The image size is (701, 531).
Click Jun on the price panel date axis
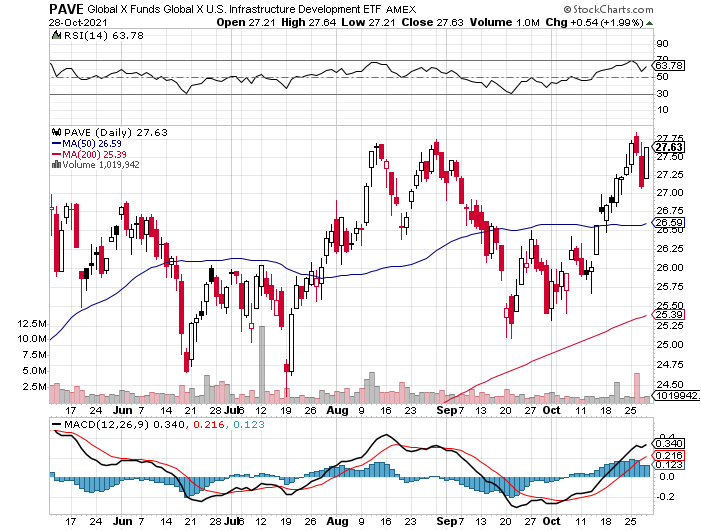[x=122, y=410]
